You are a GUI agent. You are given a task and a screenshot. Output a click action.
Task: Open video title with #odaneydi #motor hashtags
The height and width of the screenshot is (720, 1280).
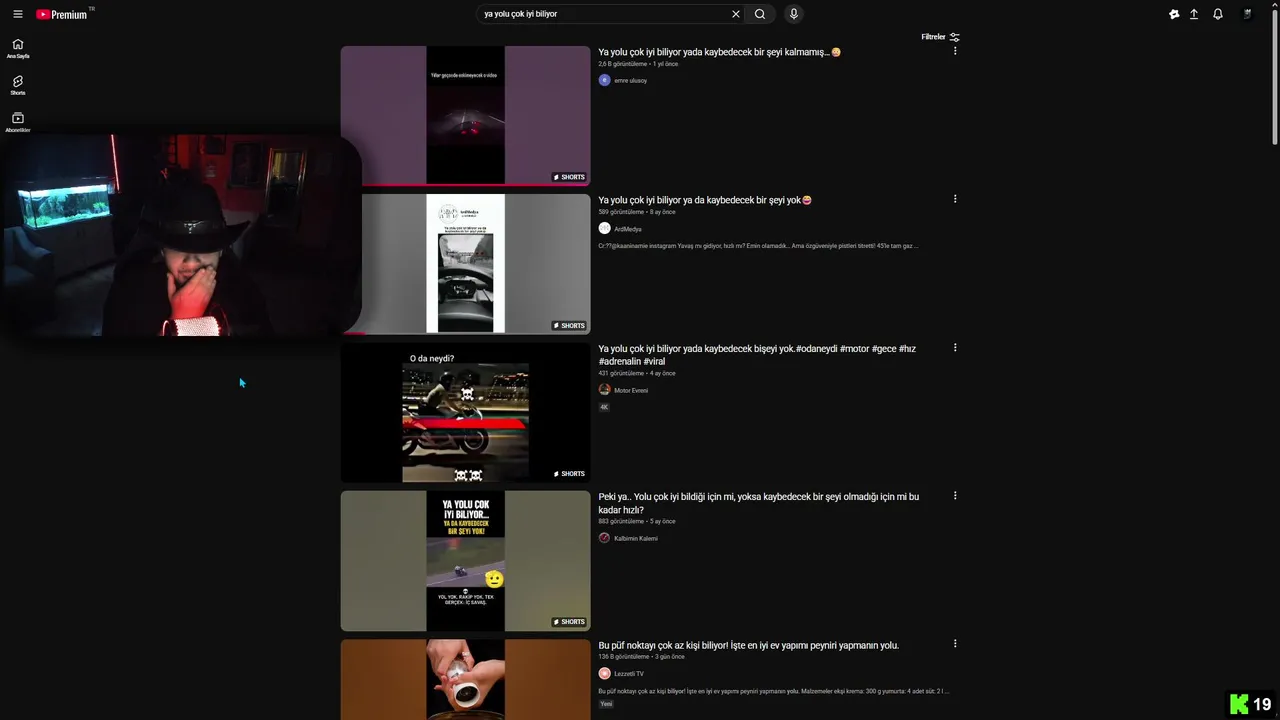(x=757, y=355)
